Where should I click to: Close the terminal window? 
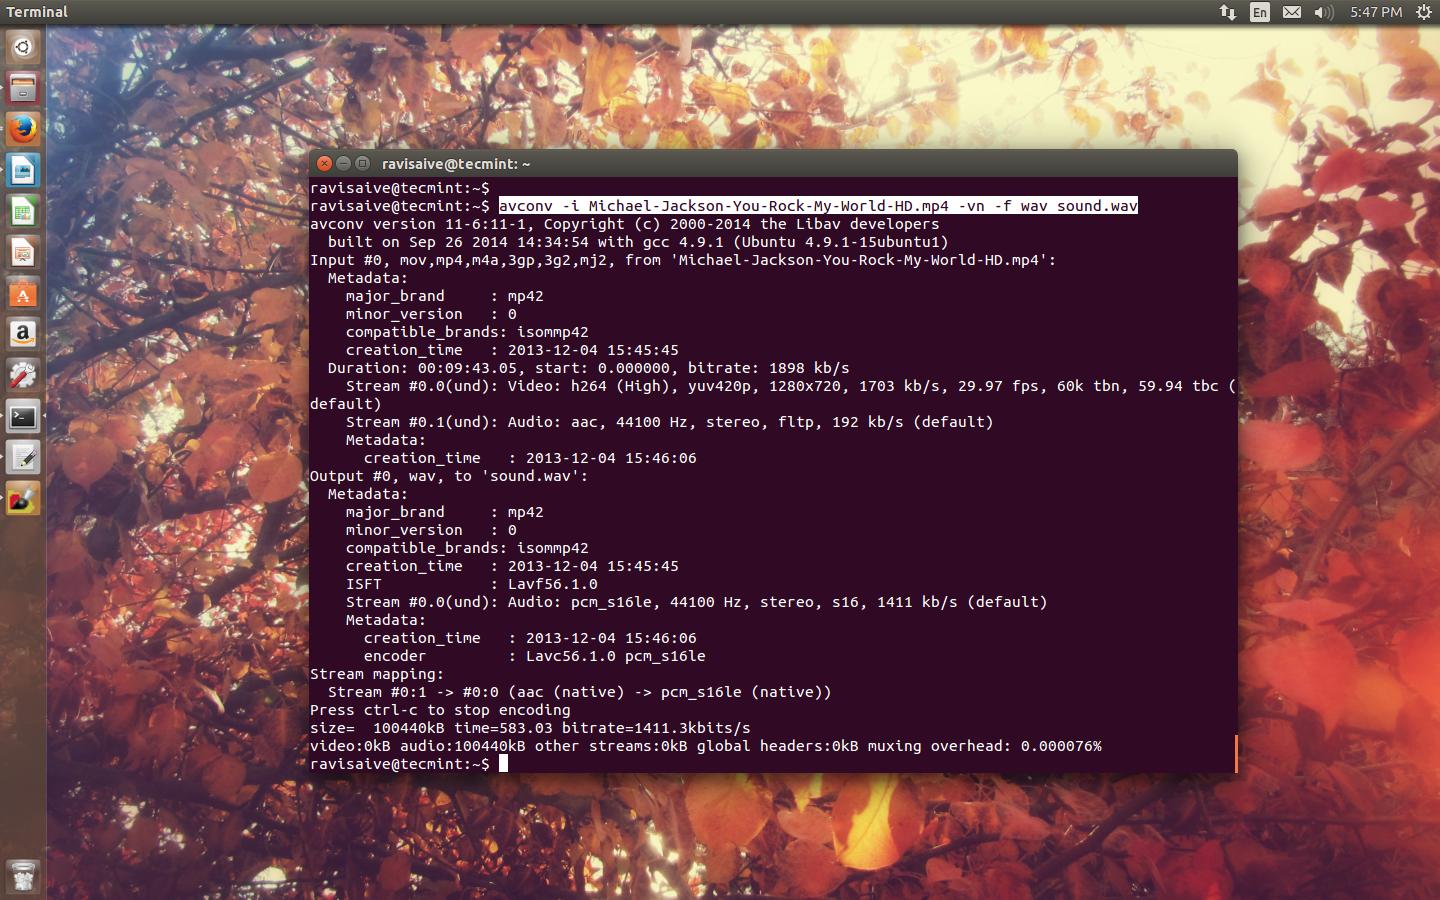coord(324,163)
